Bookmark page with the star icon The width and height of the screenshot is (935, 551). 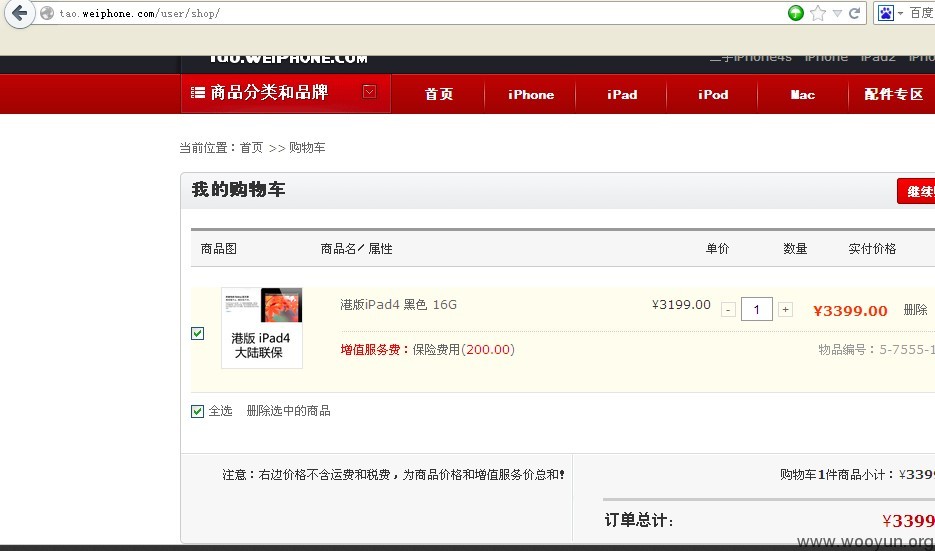(818, 13)
